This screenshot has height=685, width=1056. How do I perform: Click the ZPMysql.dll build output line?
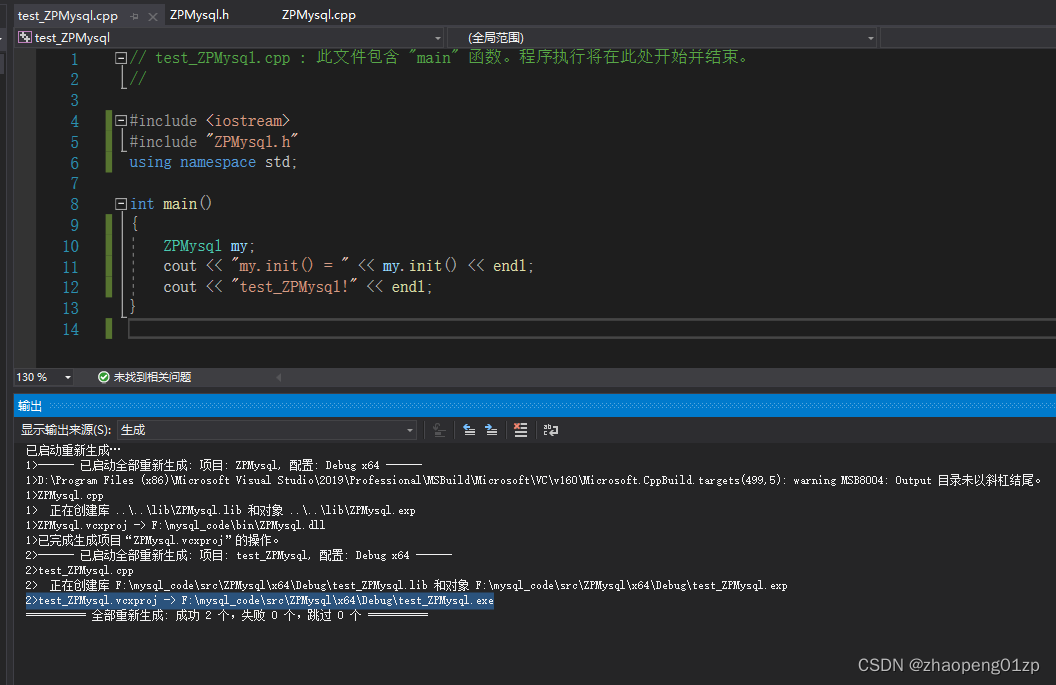coord(176,525)
